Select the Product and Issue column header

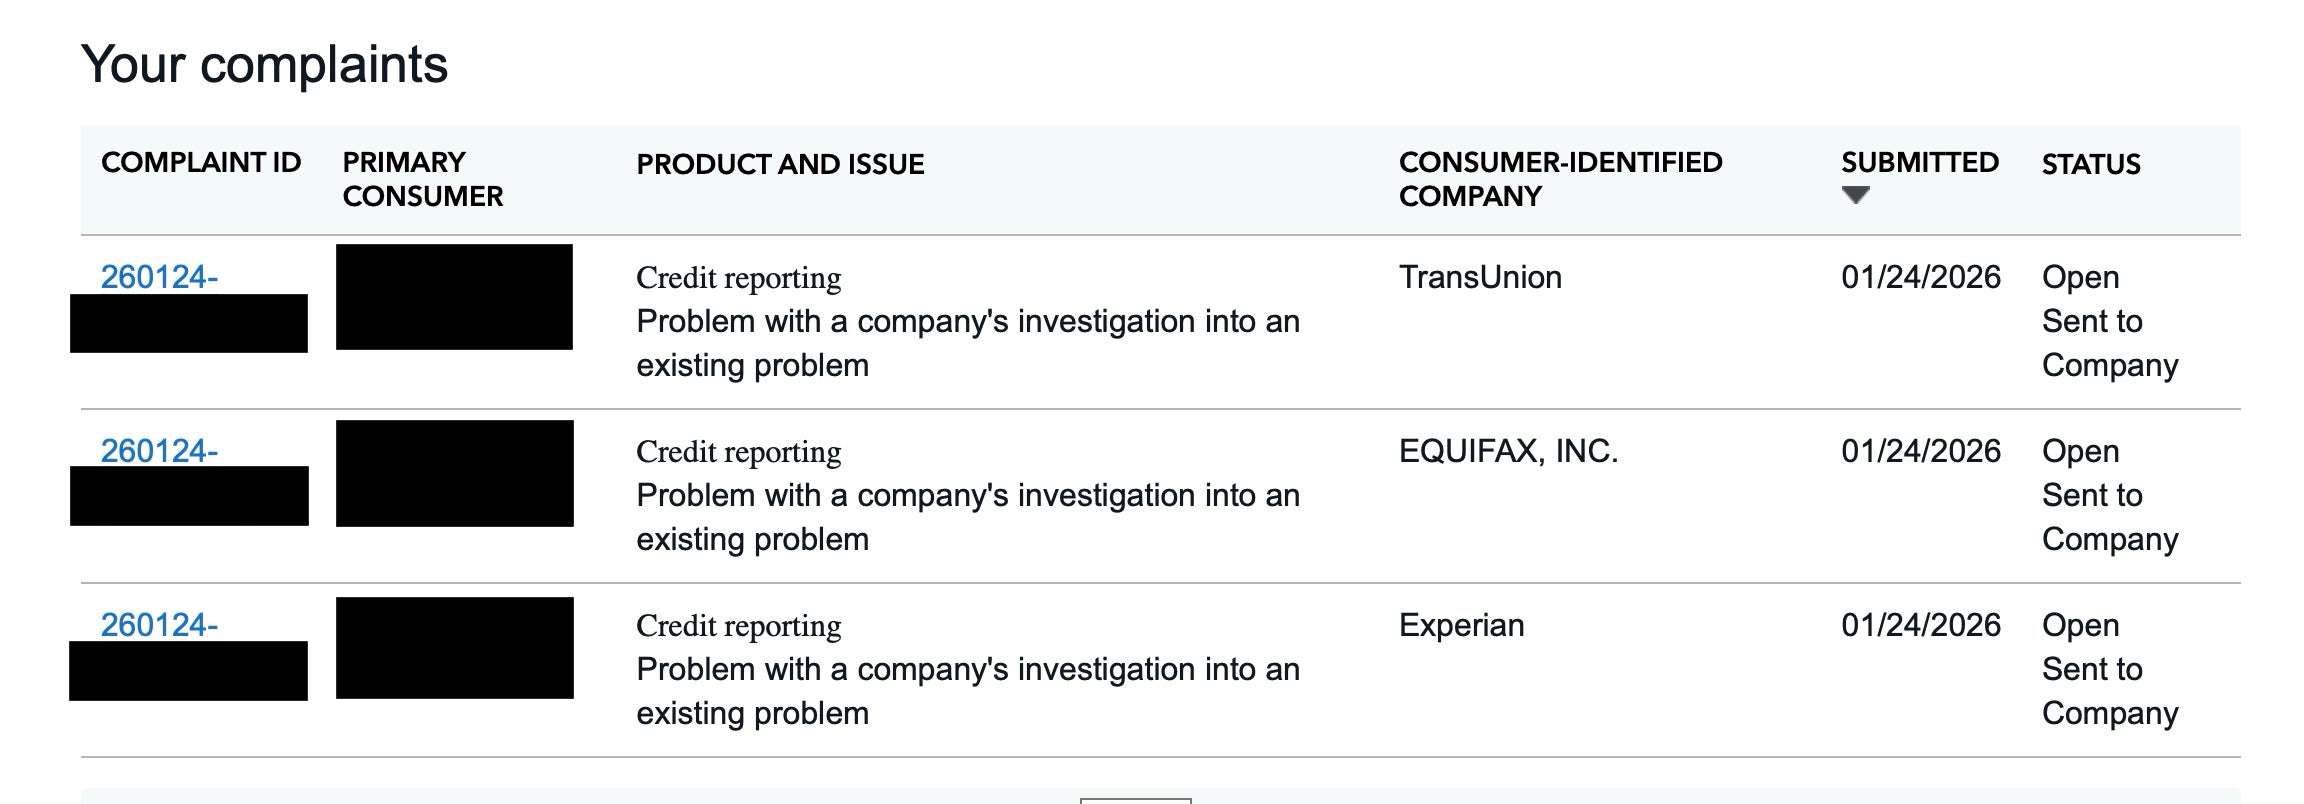click(780, 164)
